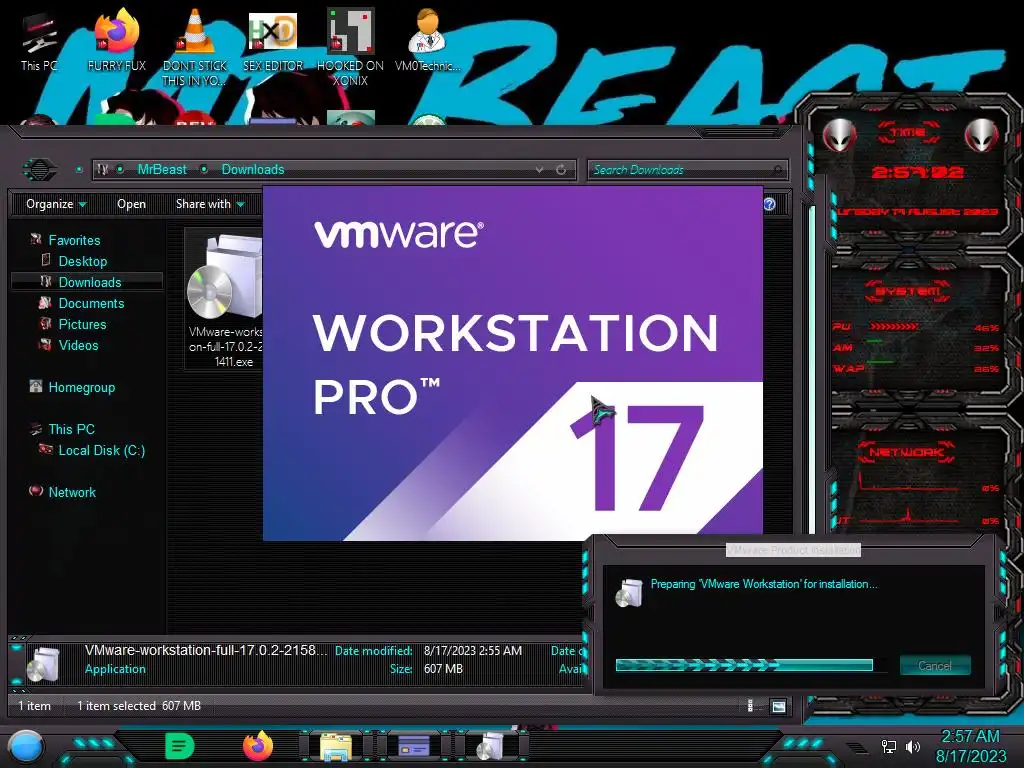Open Firefox from the taskbar
Image resolution: width=1024 pixels, height=768 pixels.
258,746
